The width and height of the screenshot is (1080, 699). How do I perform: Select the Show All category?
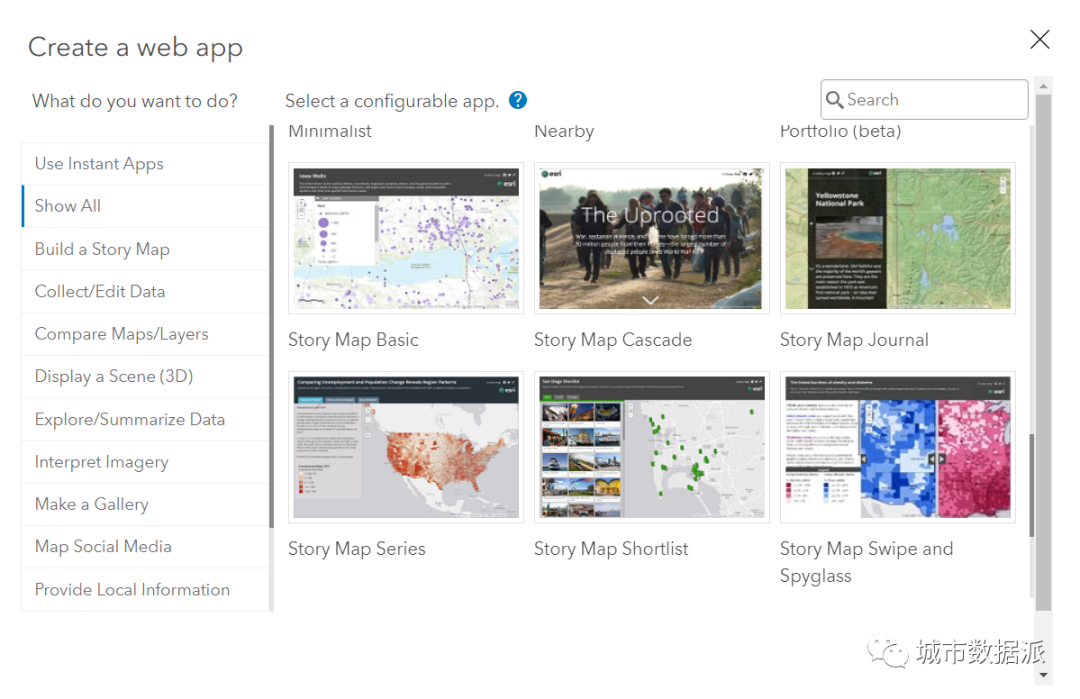pos(145,206)
